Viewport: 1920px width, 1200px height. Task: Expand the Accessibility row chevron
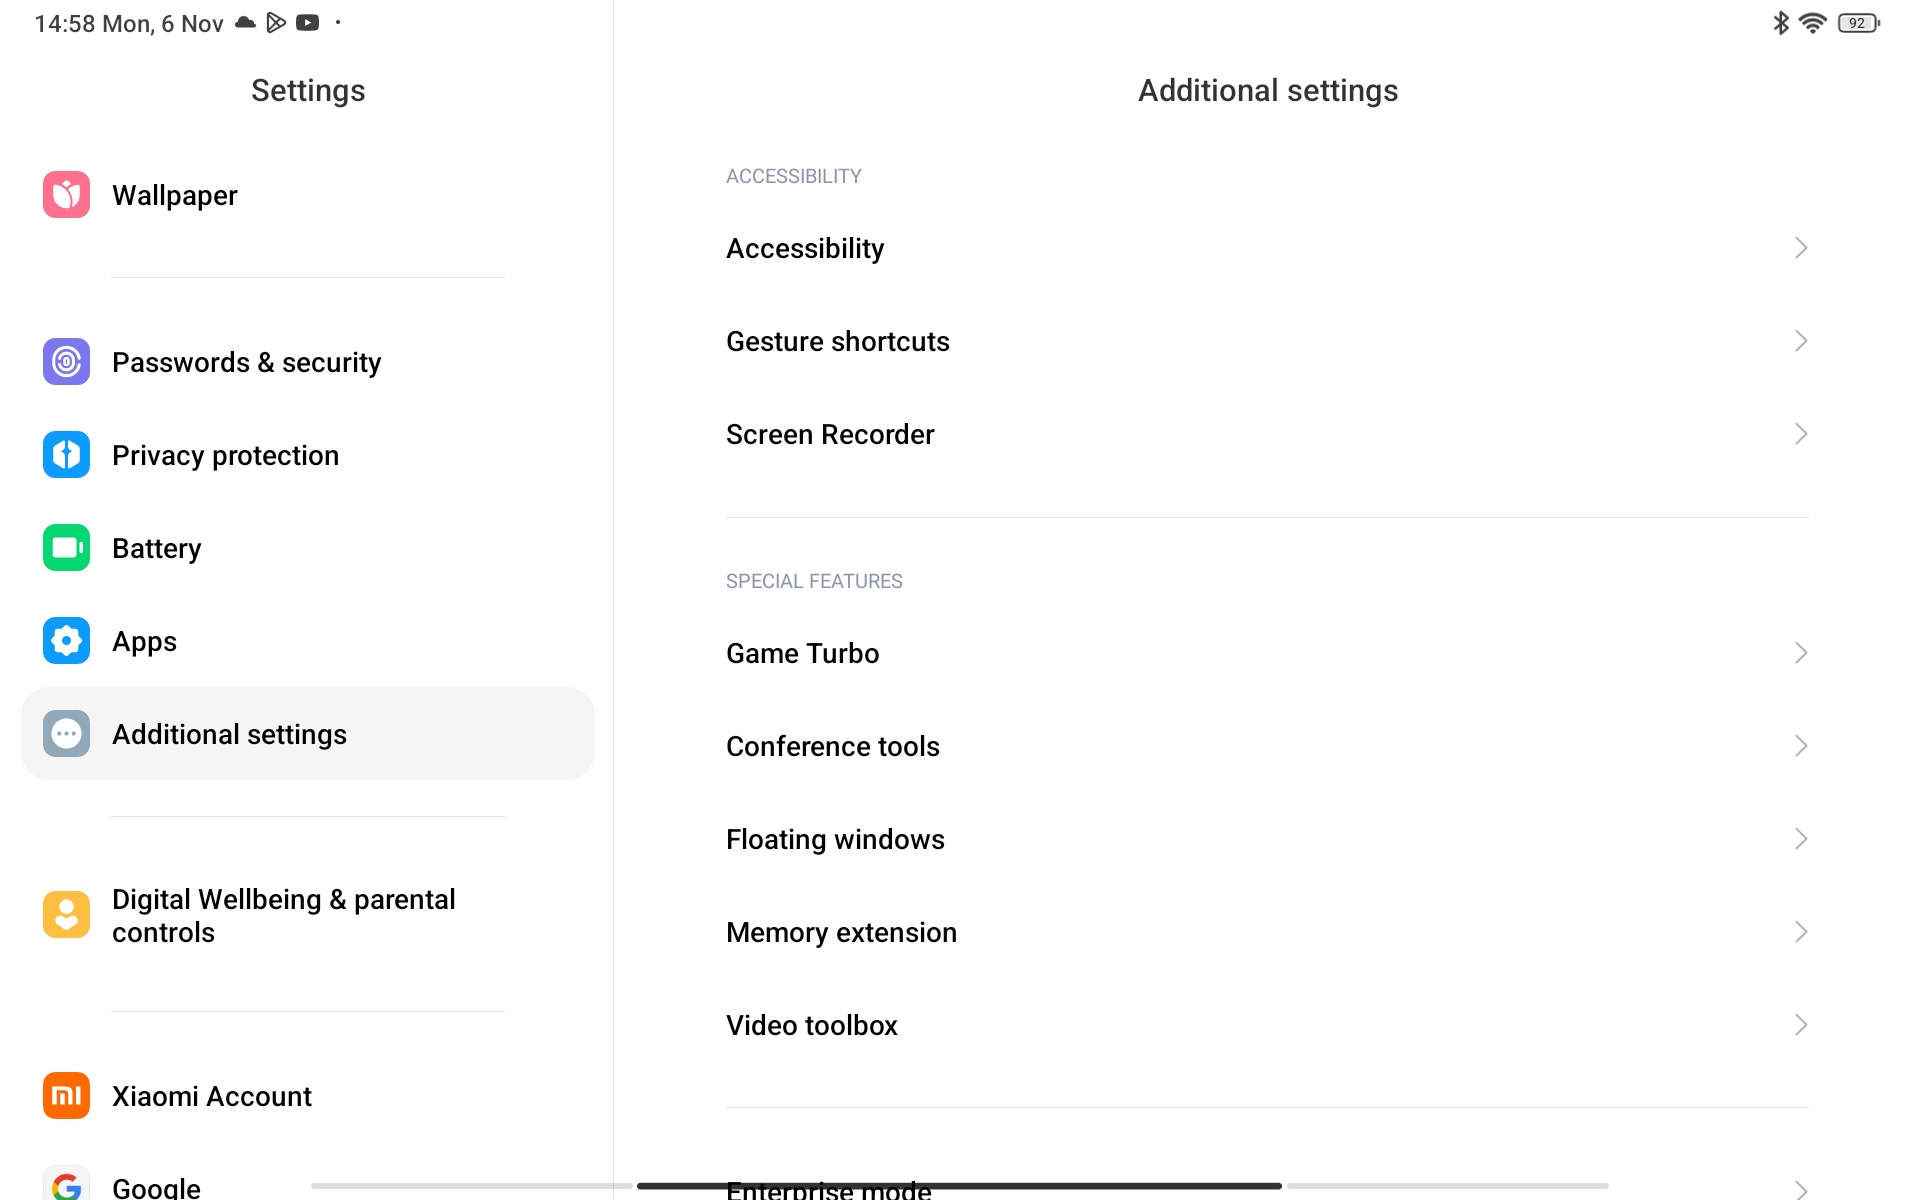1800,248
